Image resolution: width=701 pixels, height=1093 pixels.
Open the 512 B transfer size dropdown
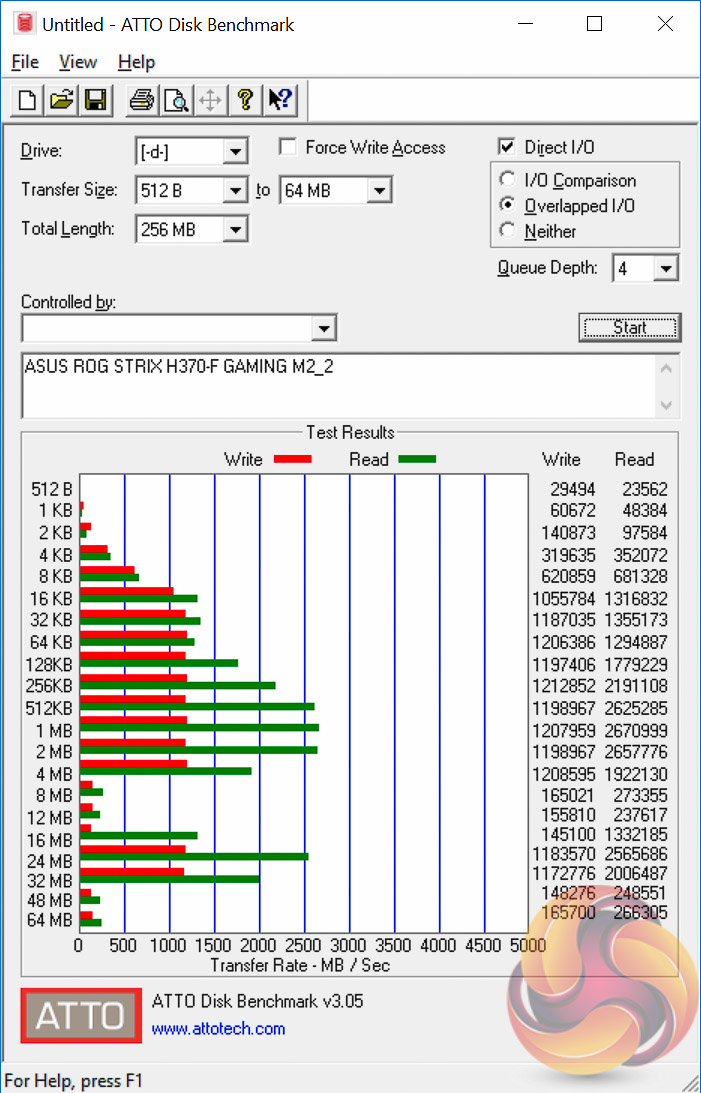pyautogui.click(x=235, y=190)
